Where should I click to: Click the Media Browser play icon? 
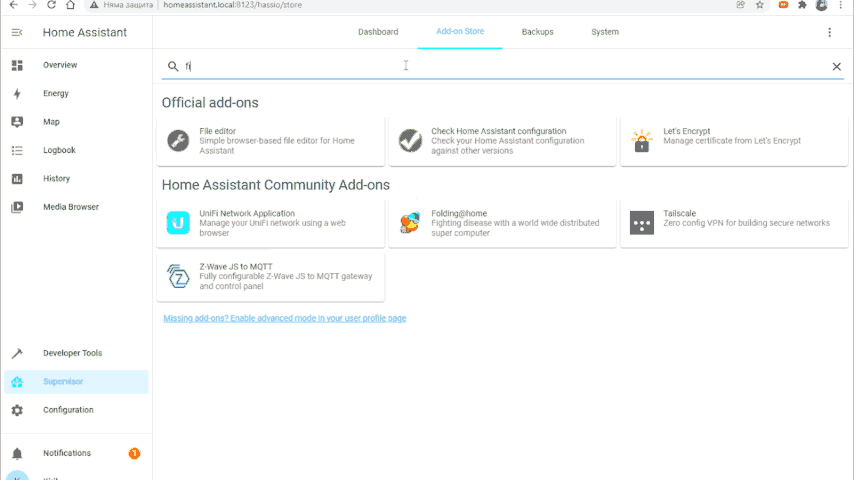[17, 207]
